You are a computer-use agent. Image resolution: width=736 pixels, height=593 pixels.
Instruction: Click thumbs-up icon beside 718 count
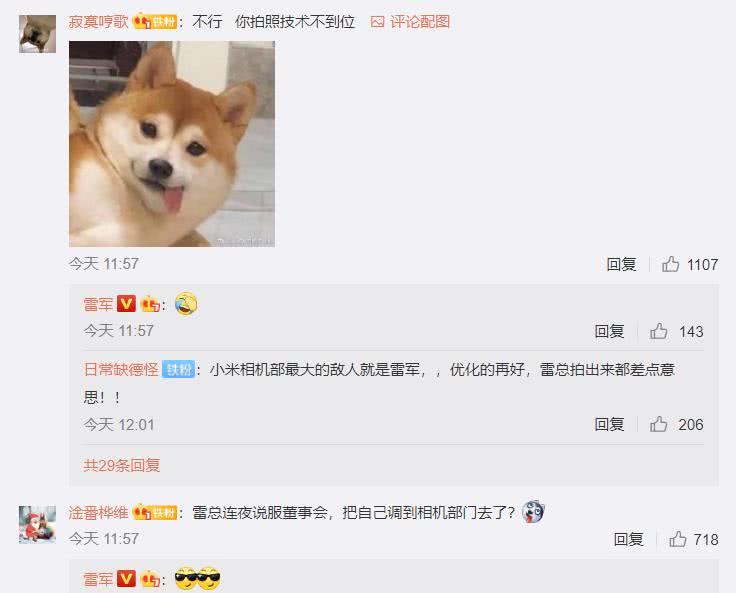678,539
